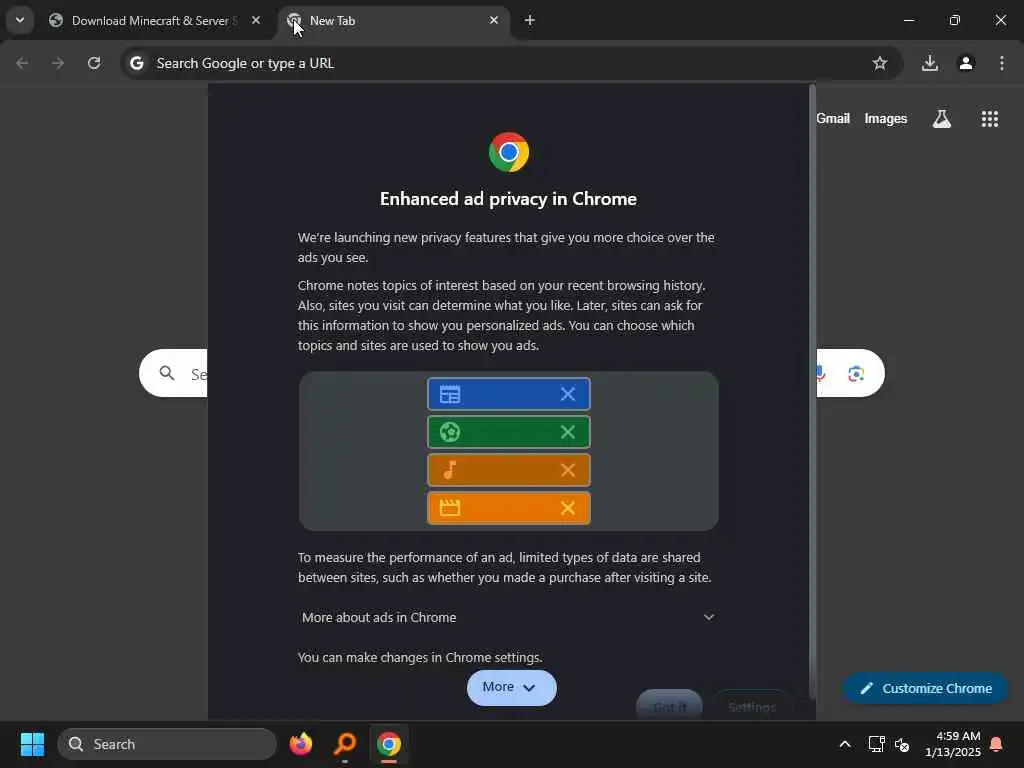Click the Settings button in the dialog
The image size is (1024, 768).
coord(752,705)
